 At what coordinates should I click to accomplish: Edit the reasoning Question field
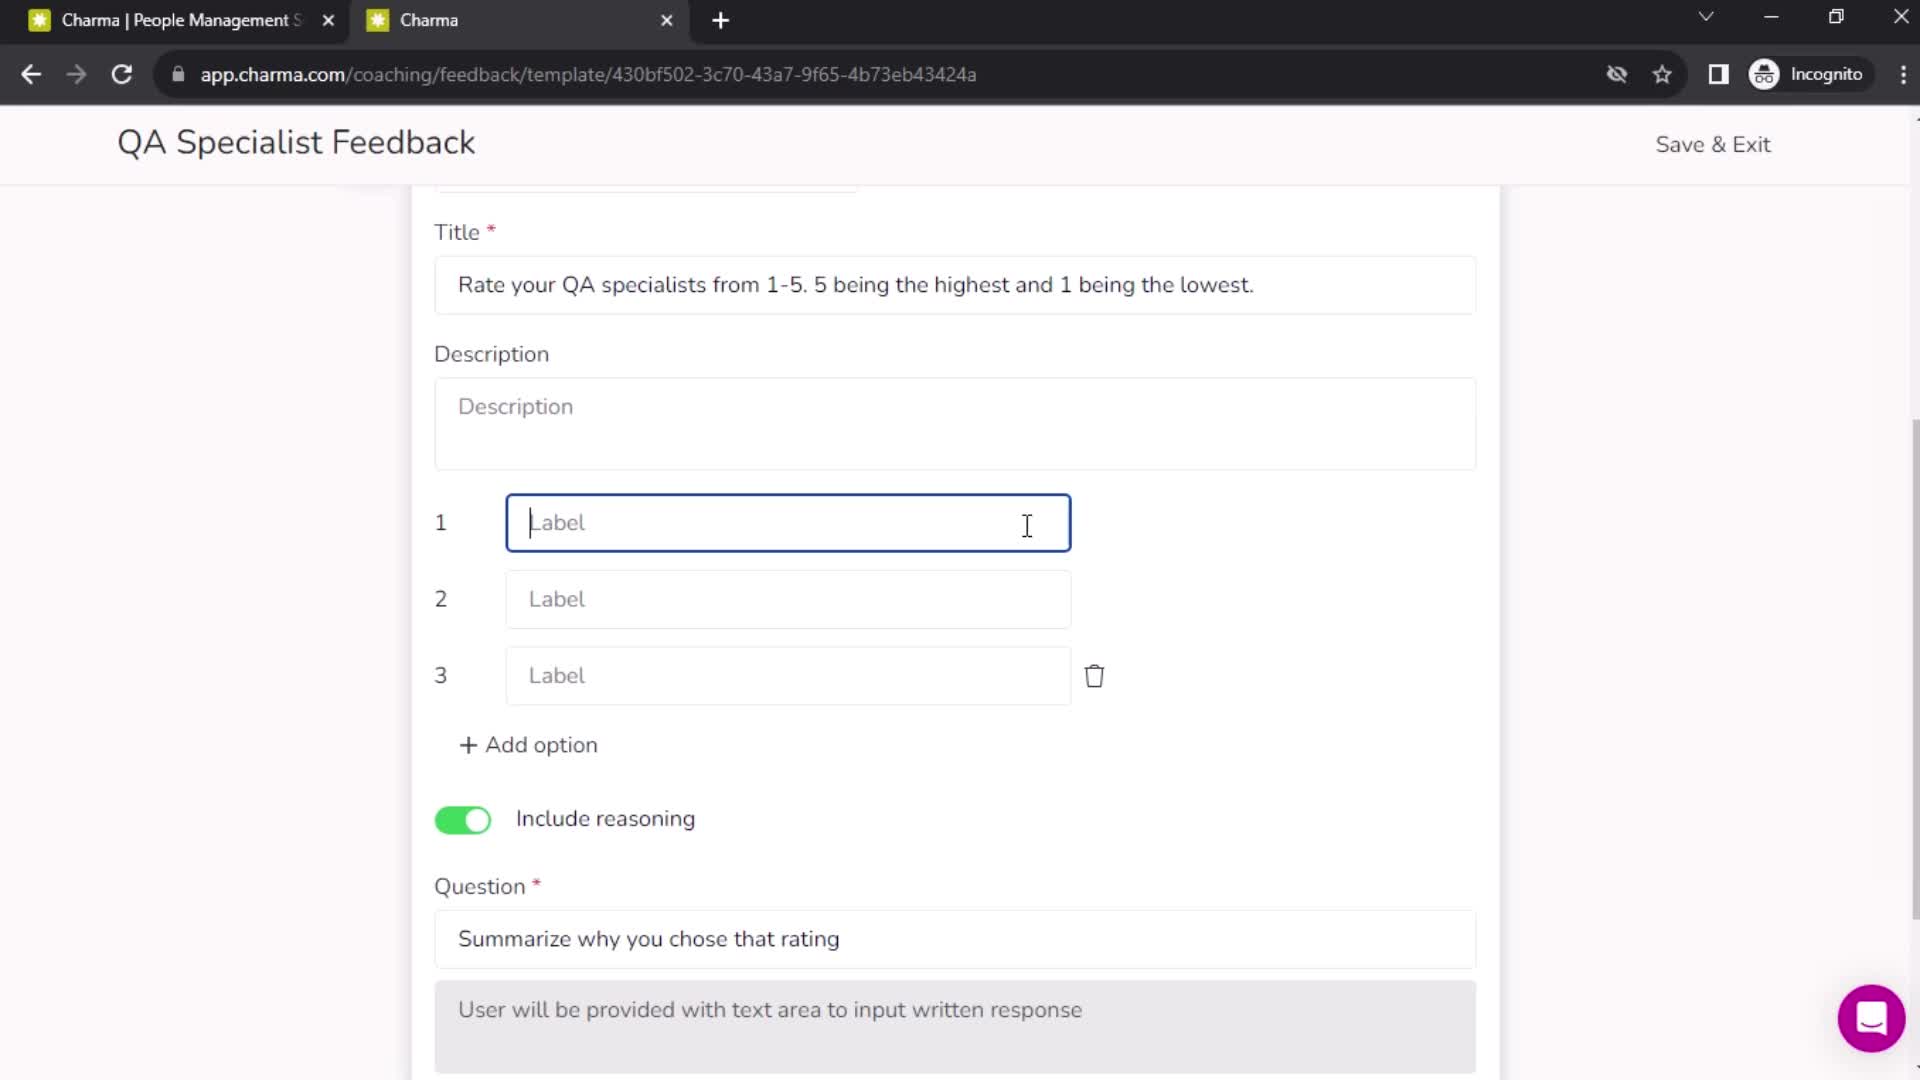click(x=955, y=939)
